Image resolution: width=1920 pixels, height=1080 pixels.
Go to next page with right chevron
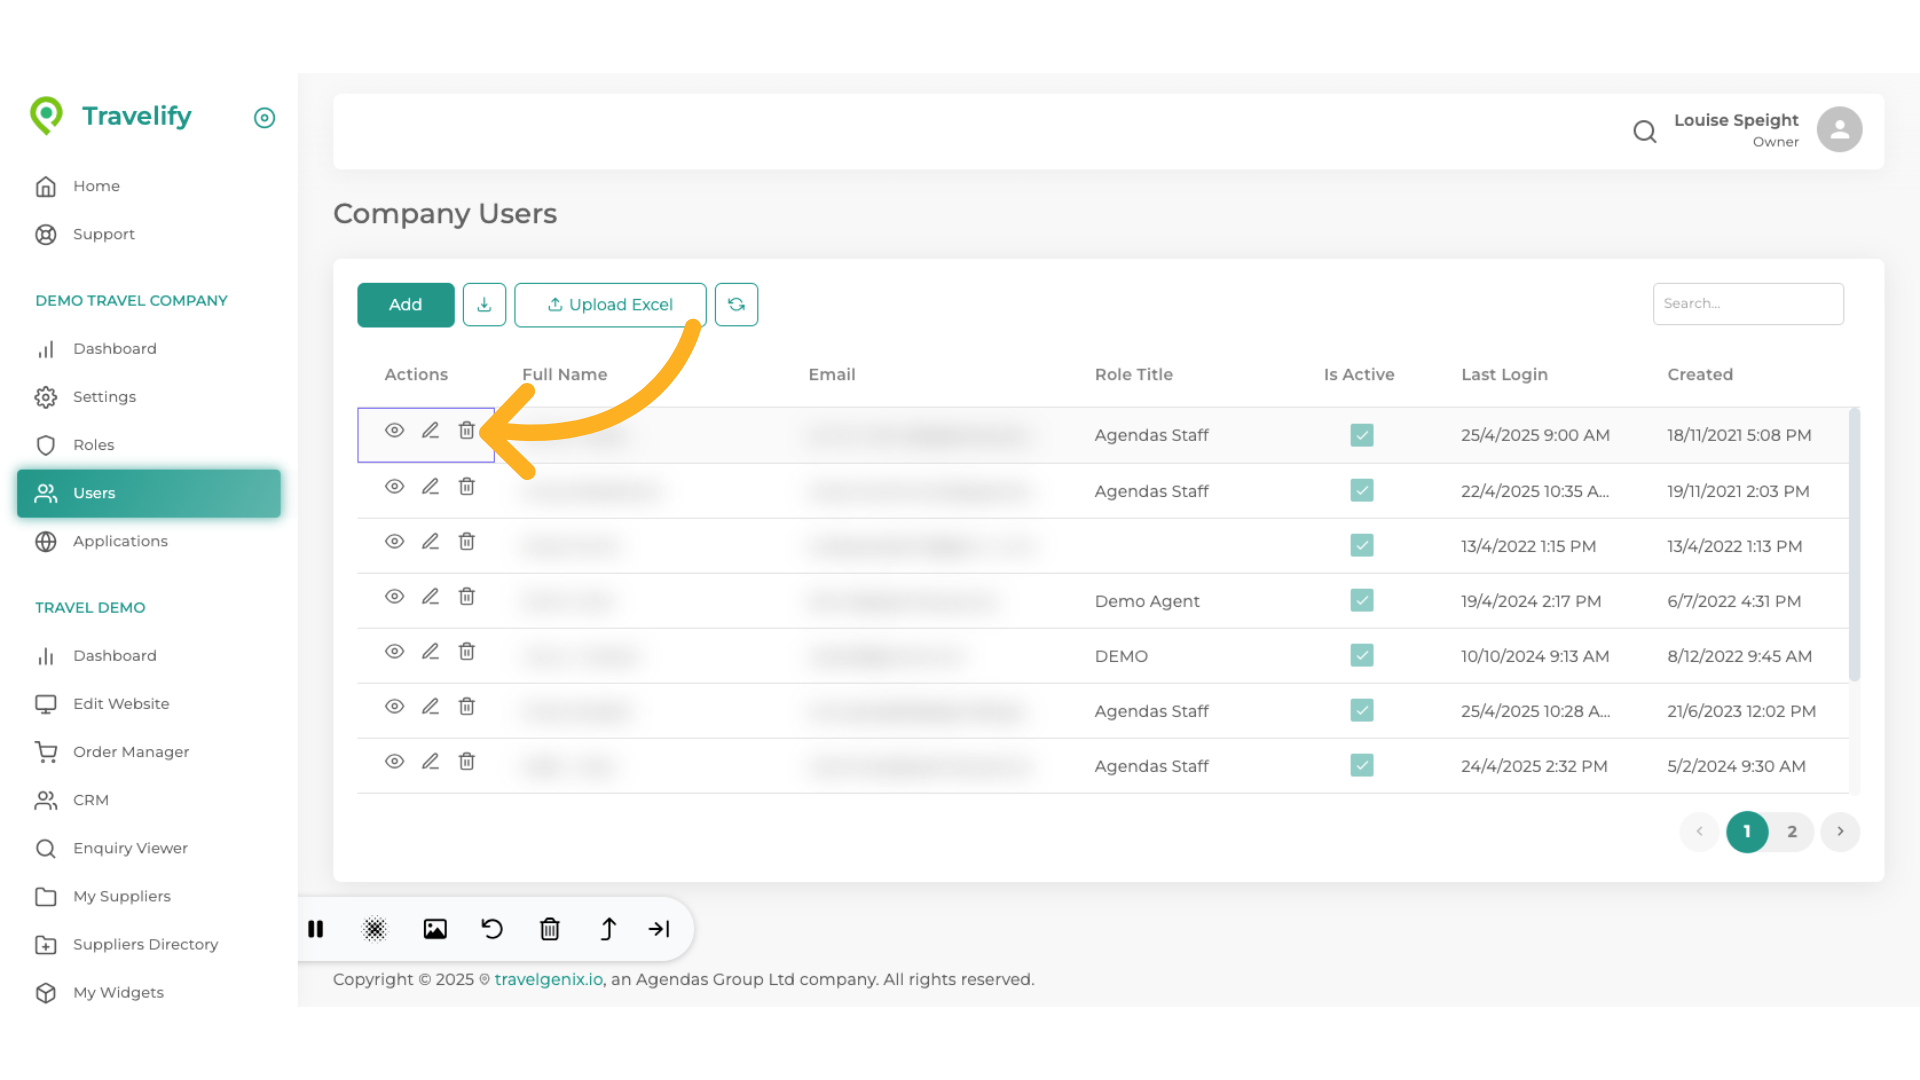click(1839, 831)
